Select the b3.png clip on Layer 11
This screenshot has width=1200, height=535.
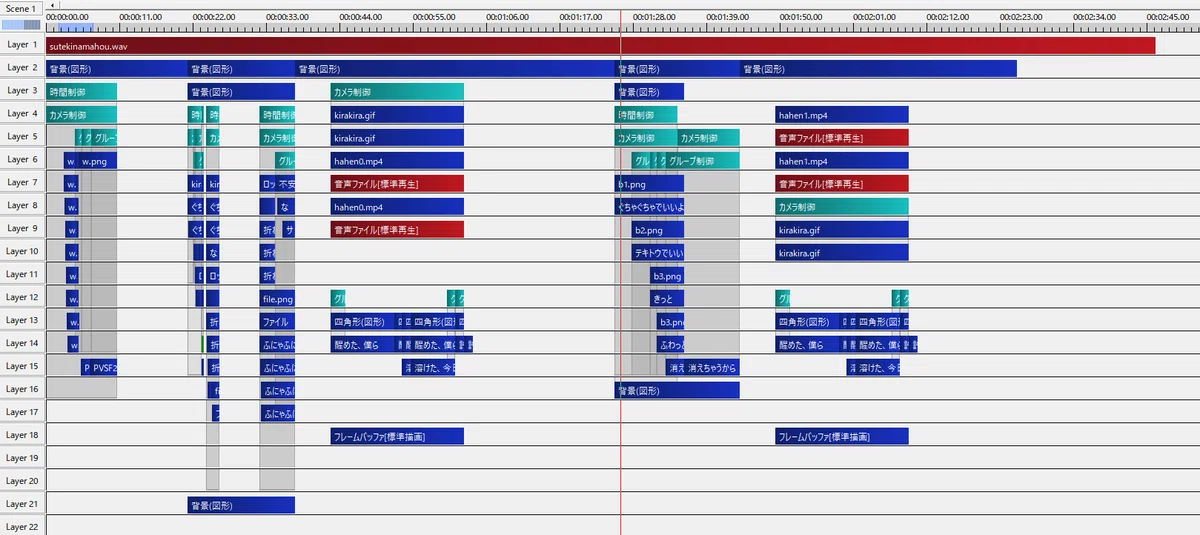(667, 276)
